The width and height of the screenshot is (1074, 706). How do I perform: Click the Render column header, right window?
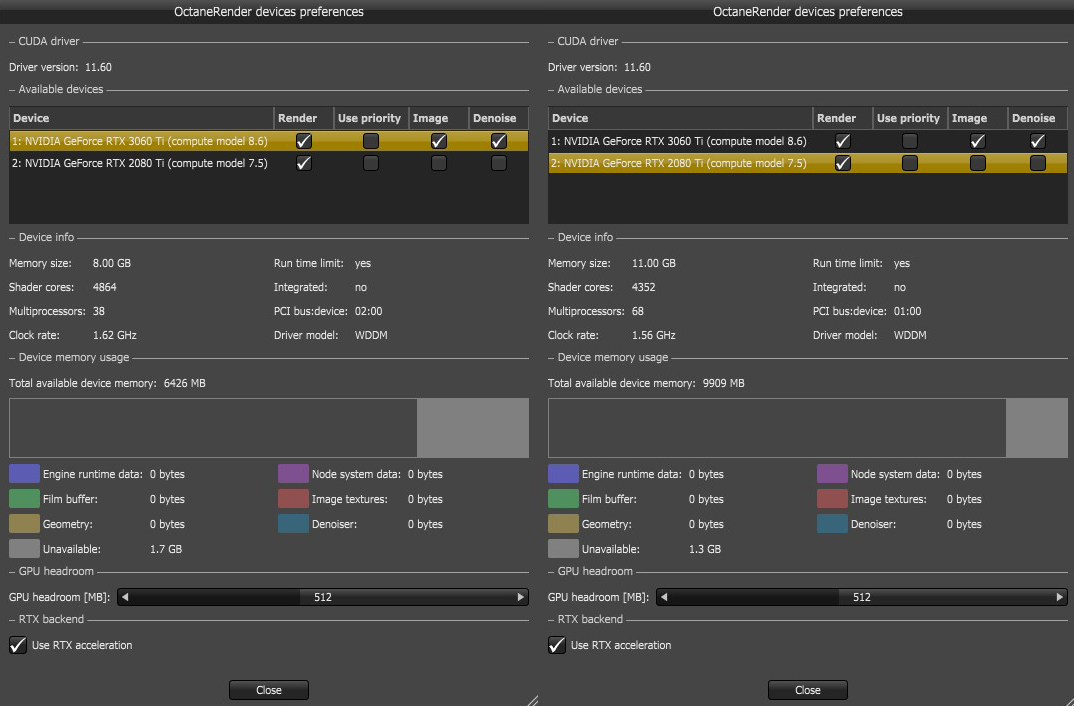point(842,118)
